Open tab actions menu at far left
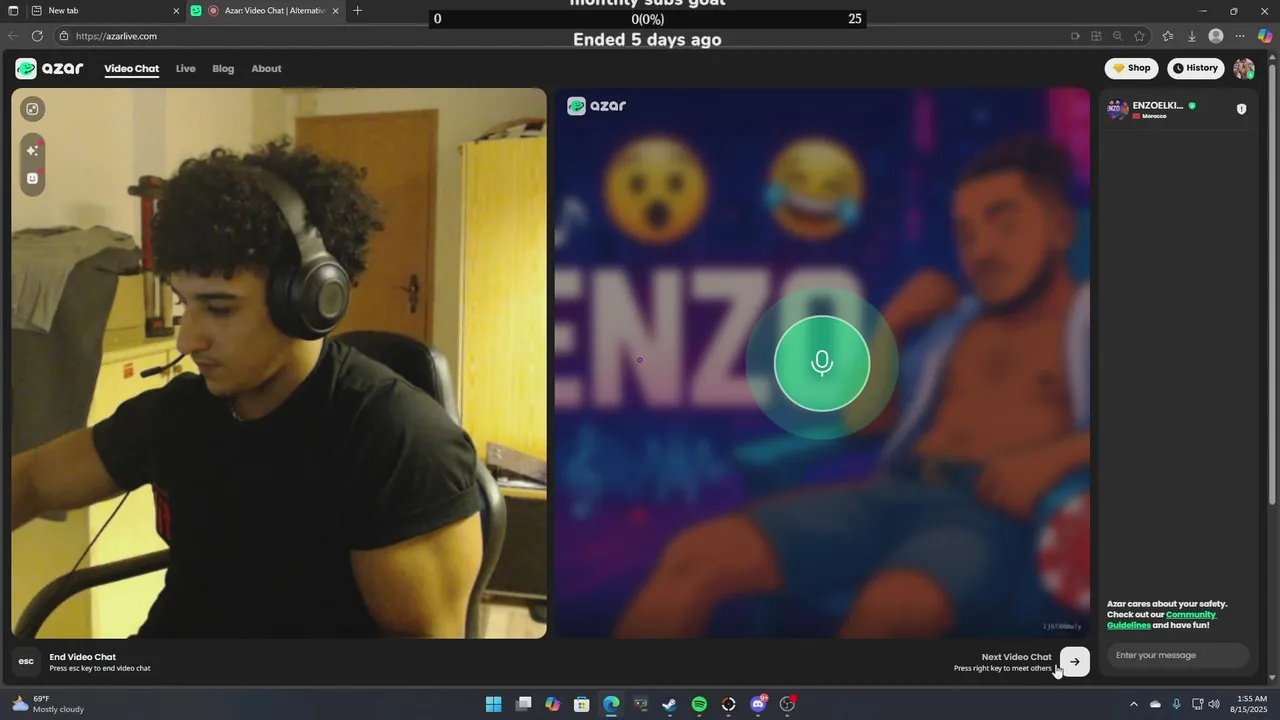 coord(11,11)
